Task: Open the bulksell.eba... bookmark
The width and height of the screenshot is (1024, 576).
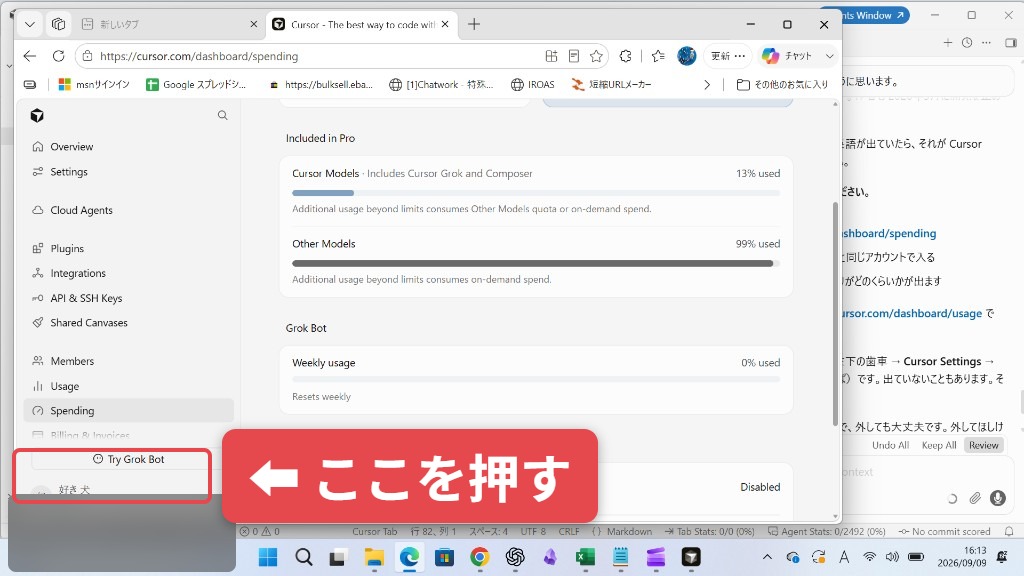Action: (321, 84)
